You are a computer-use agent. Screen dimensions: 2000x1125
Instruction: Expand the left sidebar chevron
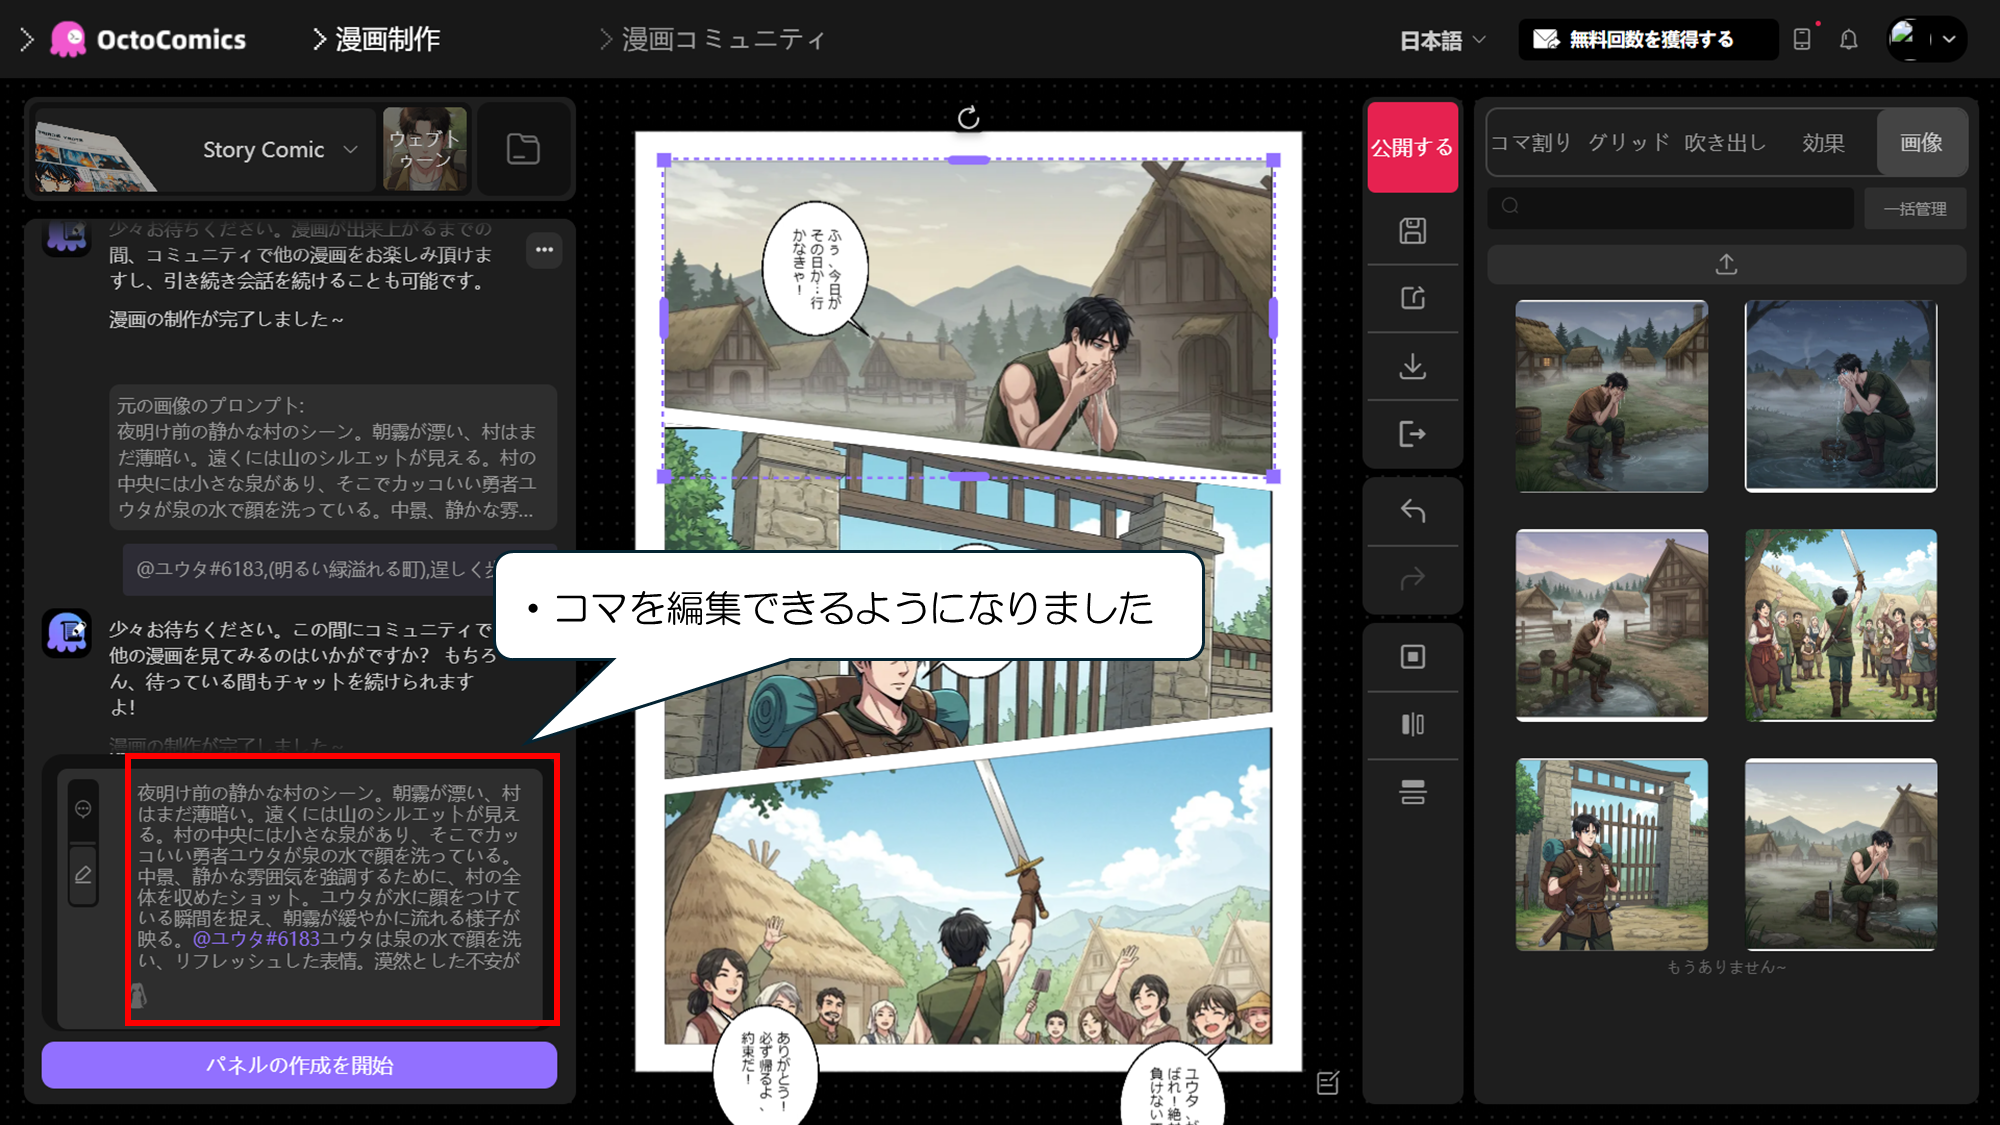tap(27, 40)
